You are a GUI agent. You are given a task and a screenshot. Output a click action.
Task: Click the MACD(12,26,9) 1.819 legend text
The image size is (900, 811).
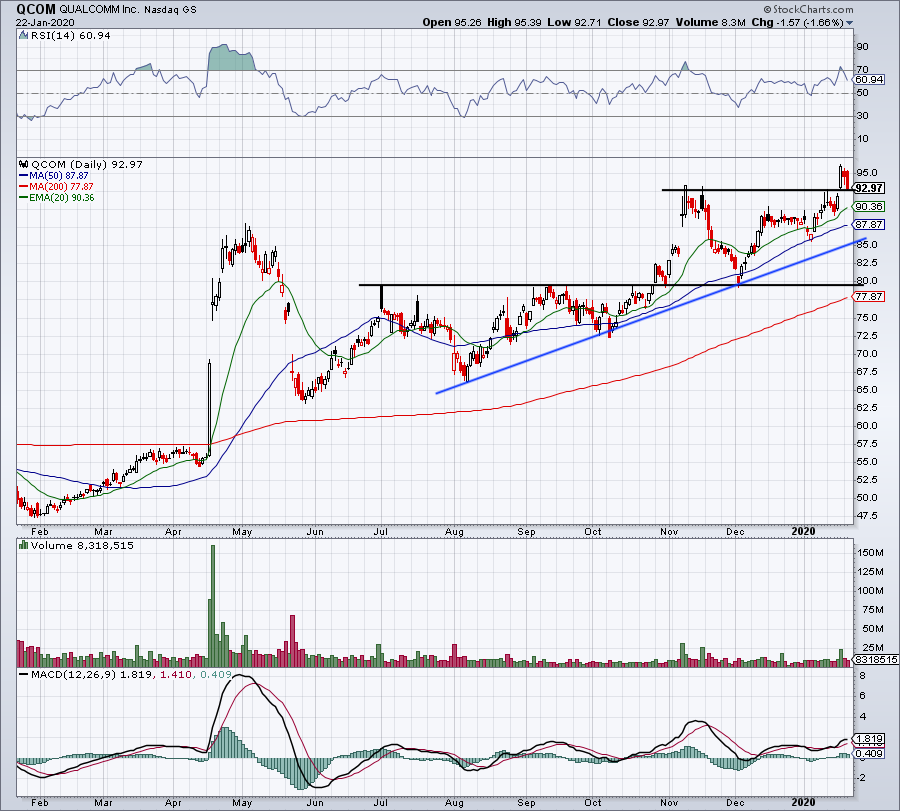click(x=92, y=674)
